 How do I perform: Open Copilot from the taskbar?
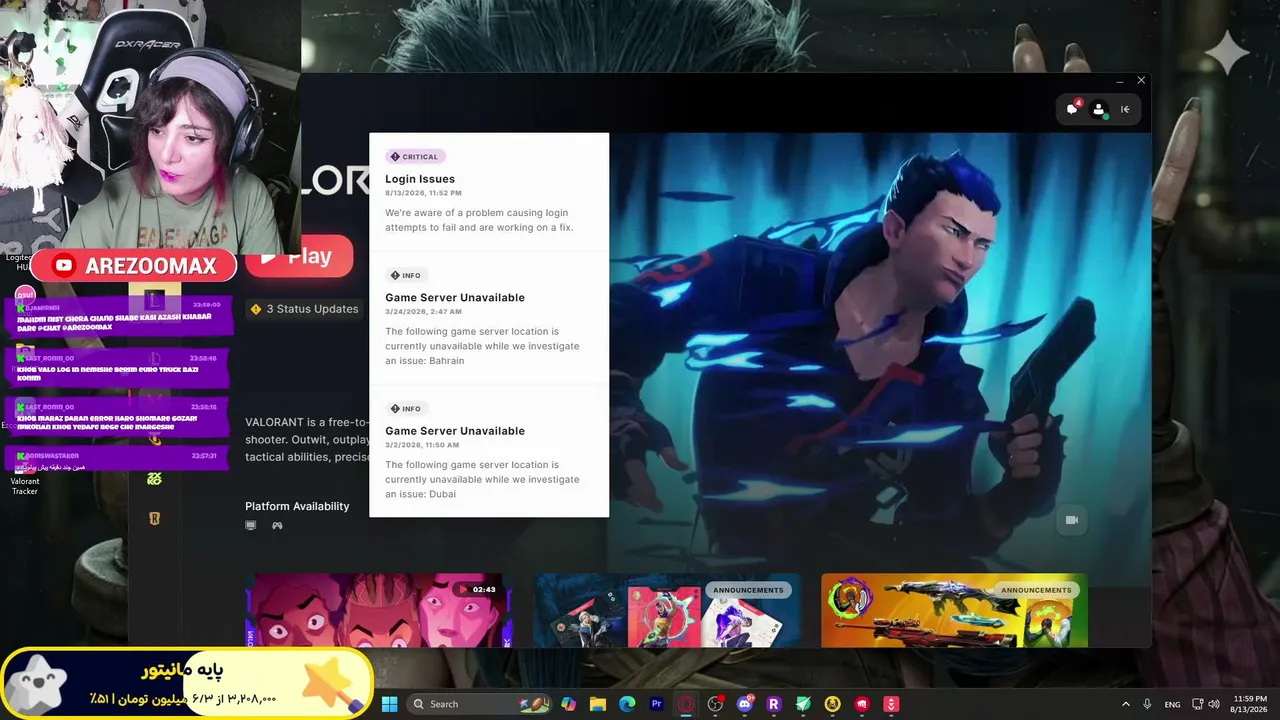[568, 704]
